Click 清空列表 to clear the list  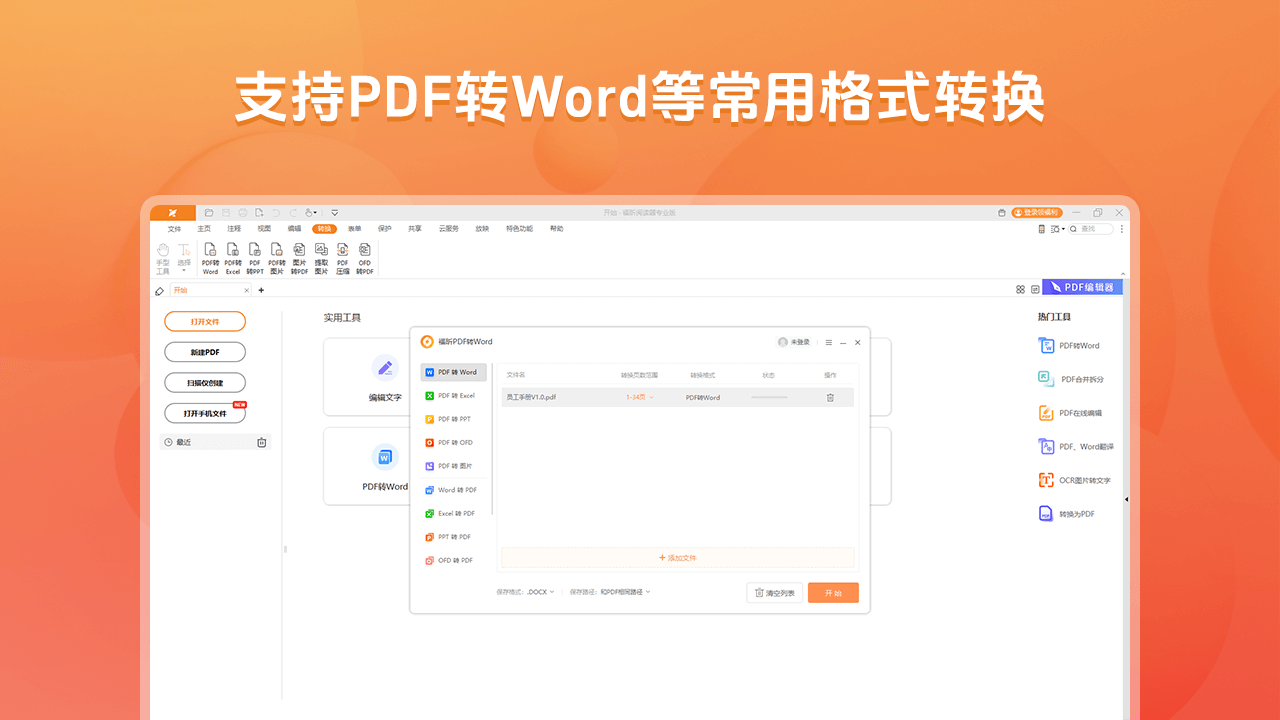774,592
